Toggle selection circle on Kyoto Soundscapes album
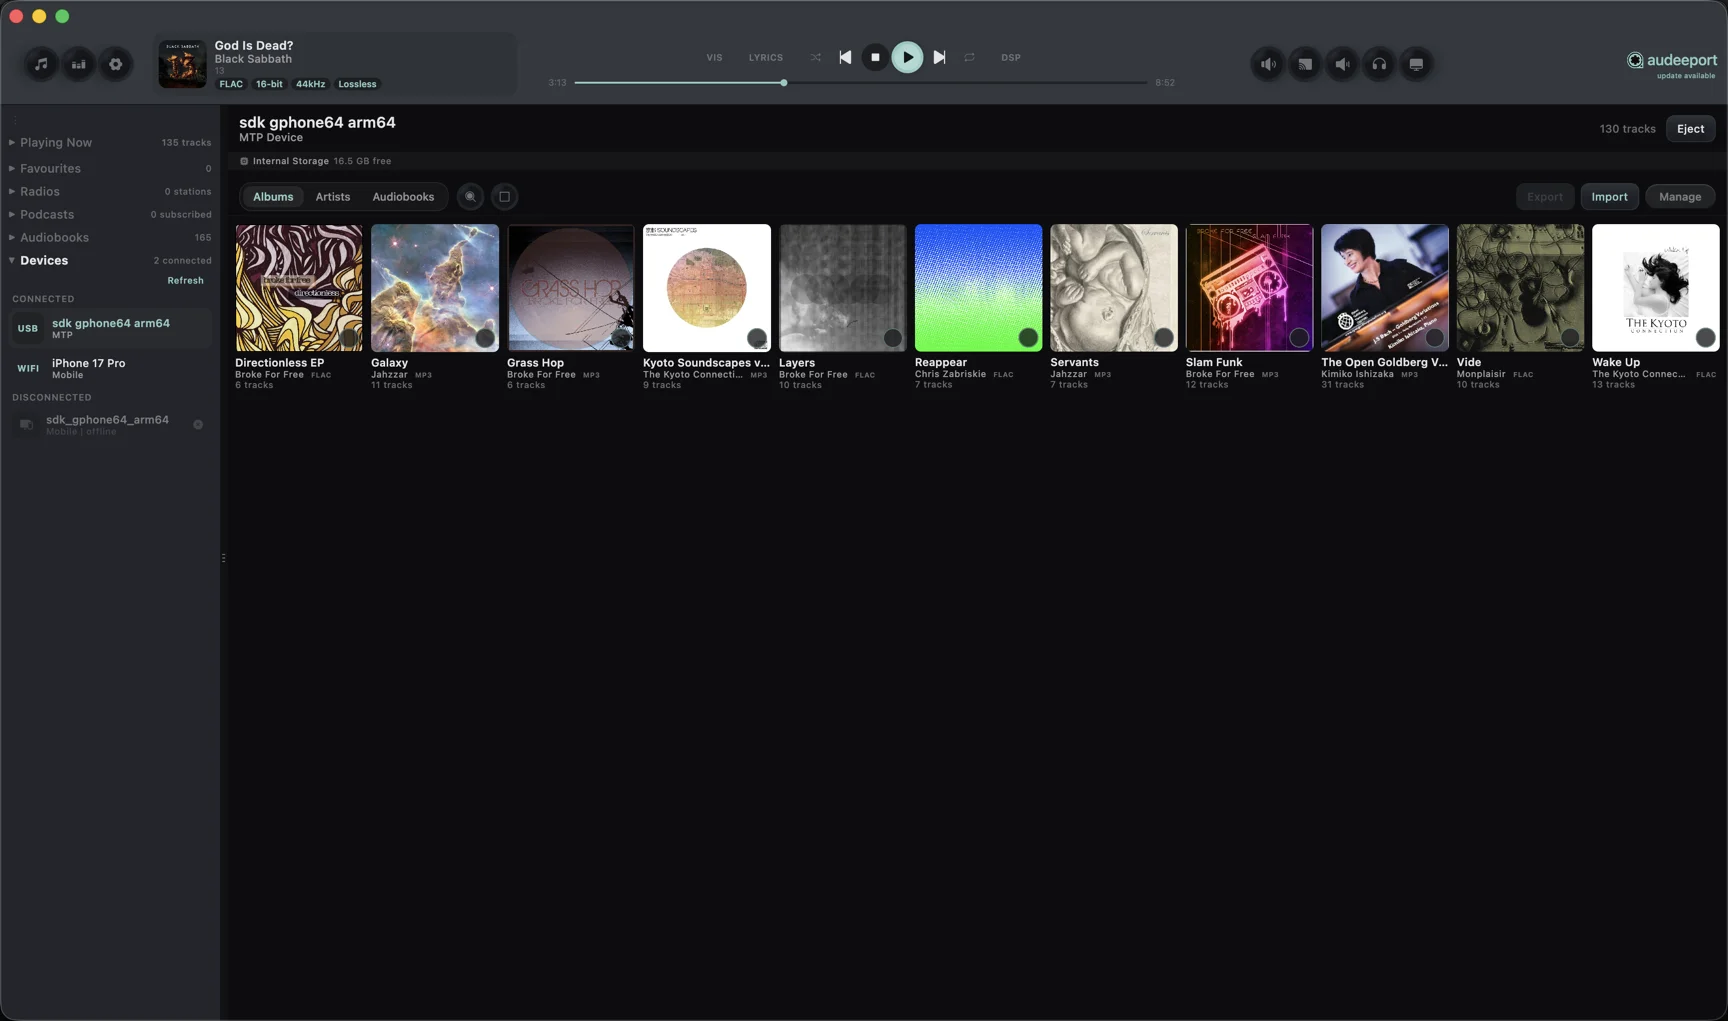The width and height of the screenshot is (1728, 1021). (x=757, y=338)
